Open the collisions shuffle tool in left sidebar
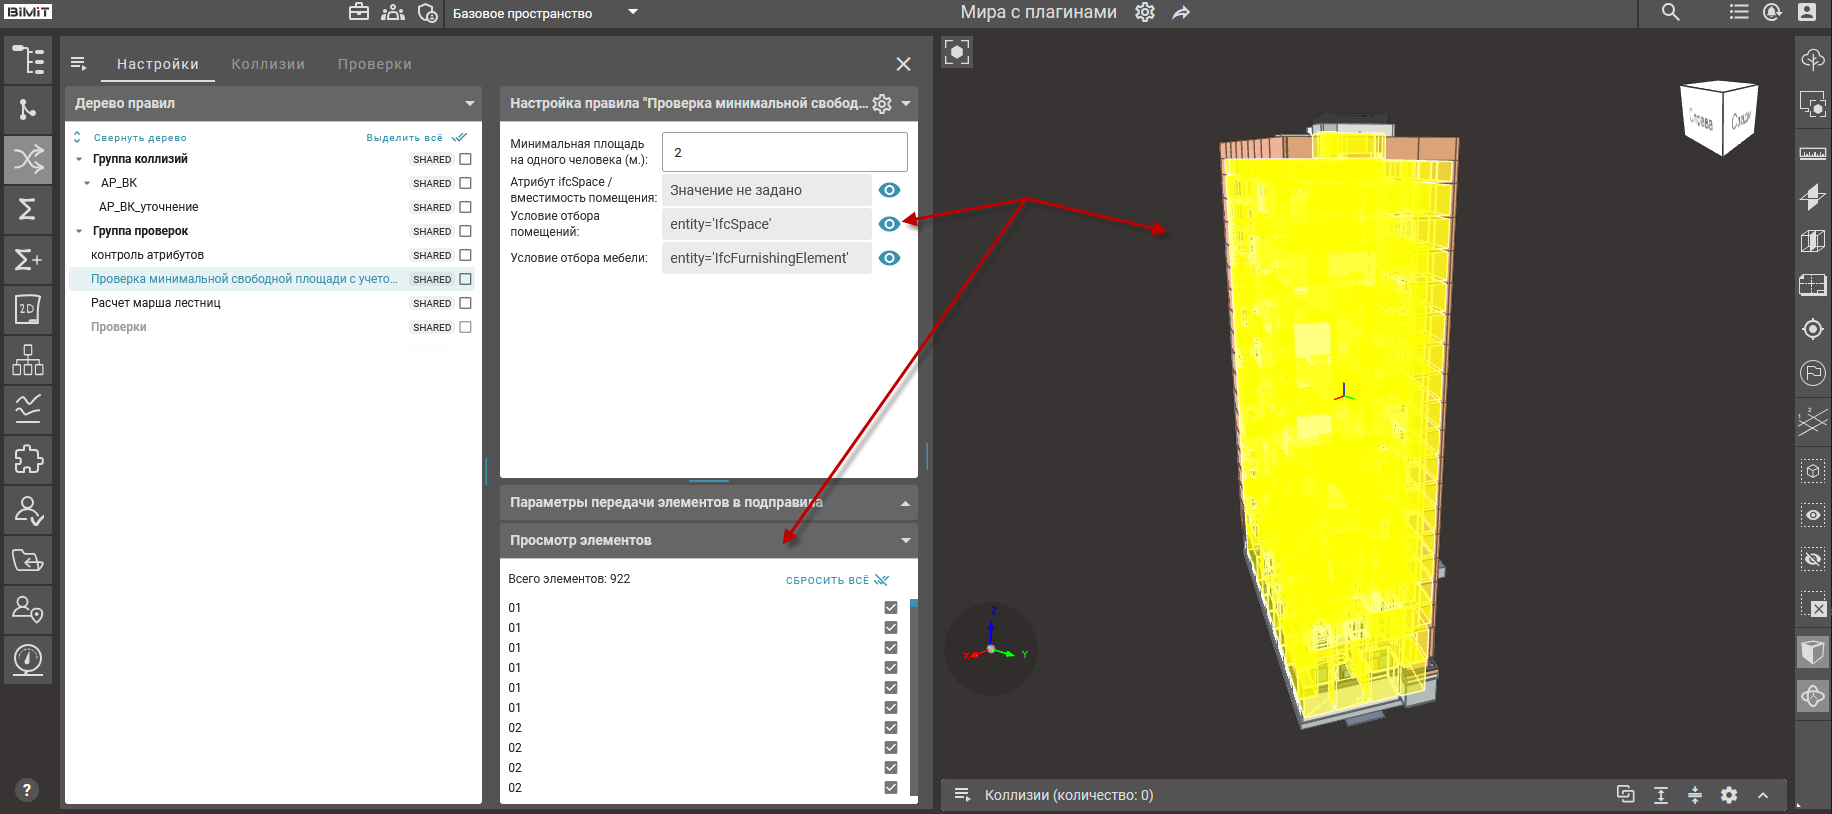The height and width of the screenshot is (814, 1832). 28,159
